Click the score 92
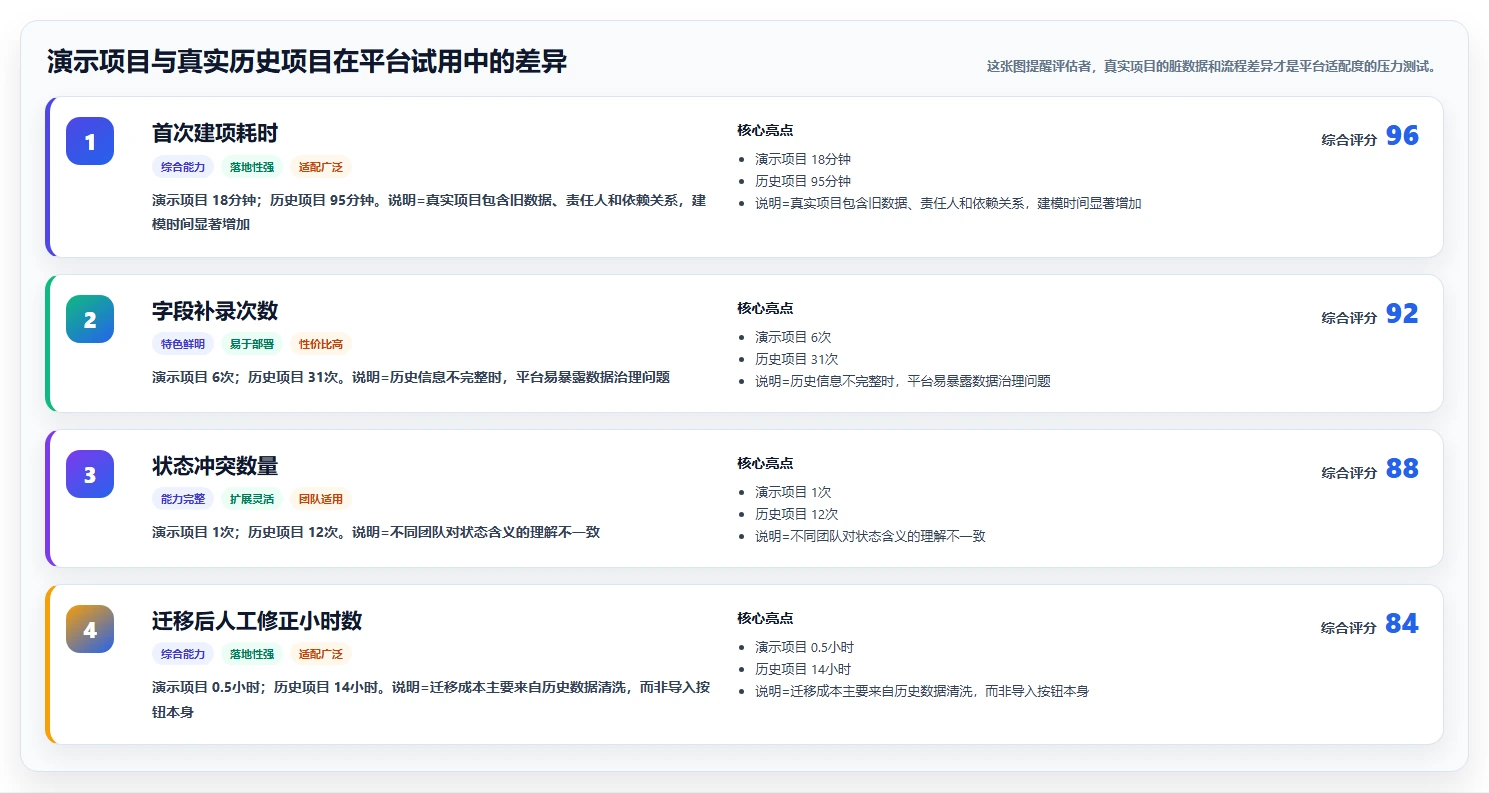 click(1402, 314)
